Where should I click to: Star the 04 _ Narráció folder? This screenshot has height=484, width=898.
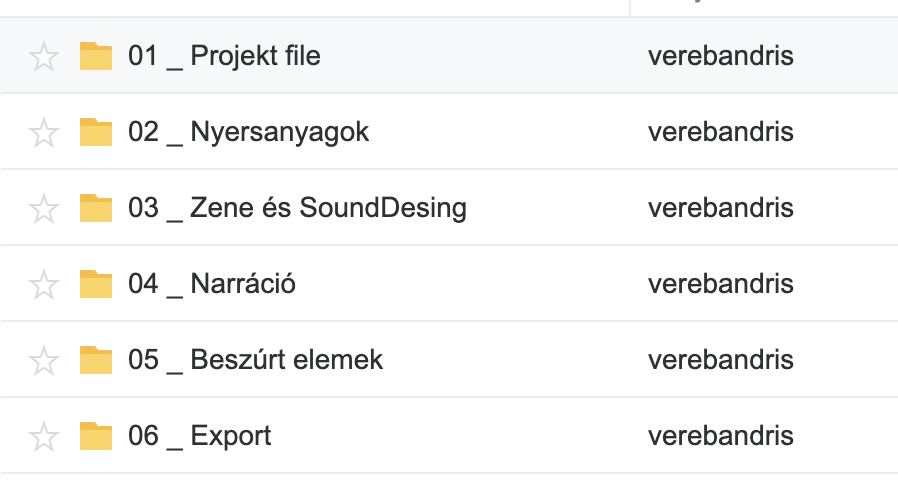click(x=44, y=284)
